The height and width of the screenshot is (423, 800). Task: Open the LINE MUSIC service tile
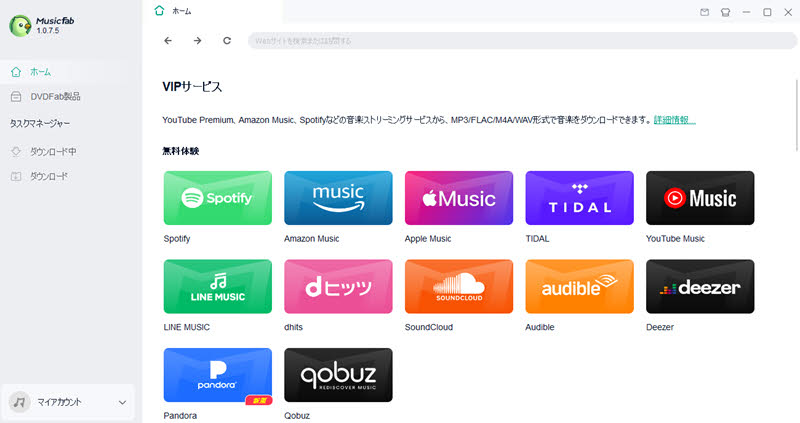coord(218,286)
